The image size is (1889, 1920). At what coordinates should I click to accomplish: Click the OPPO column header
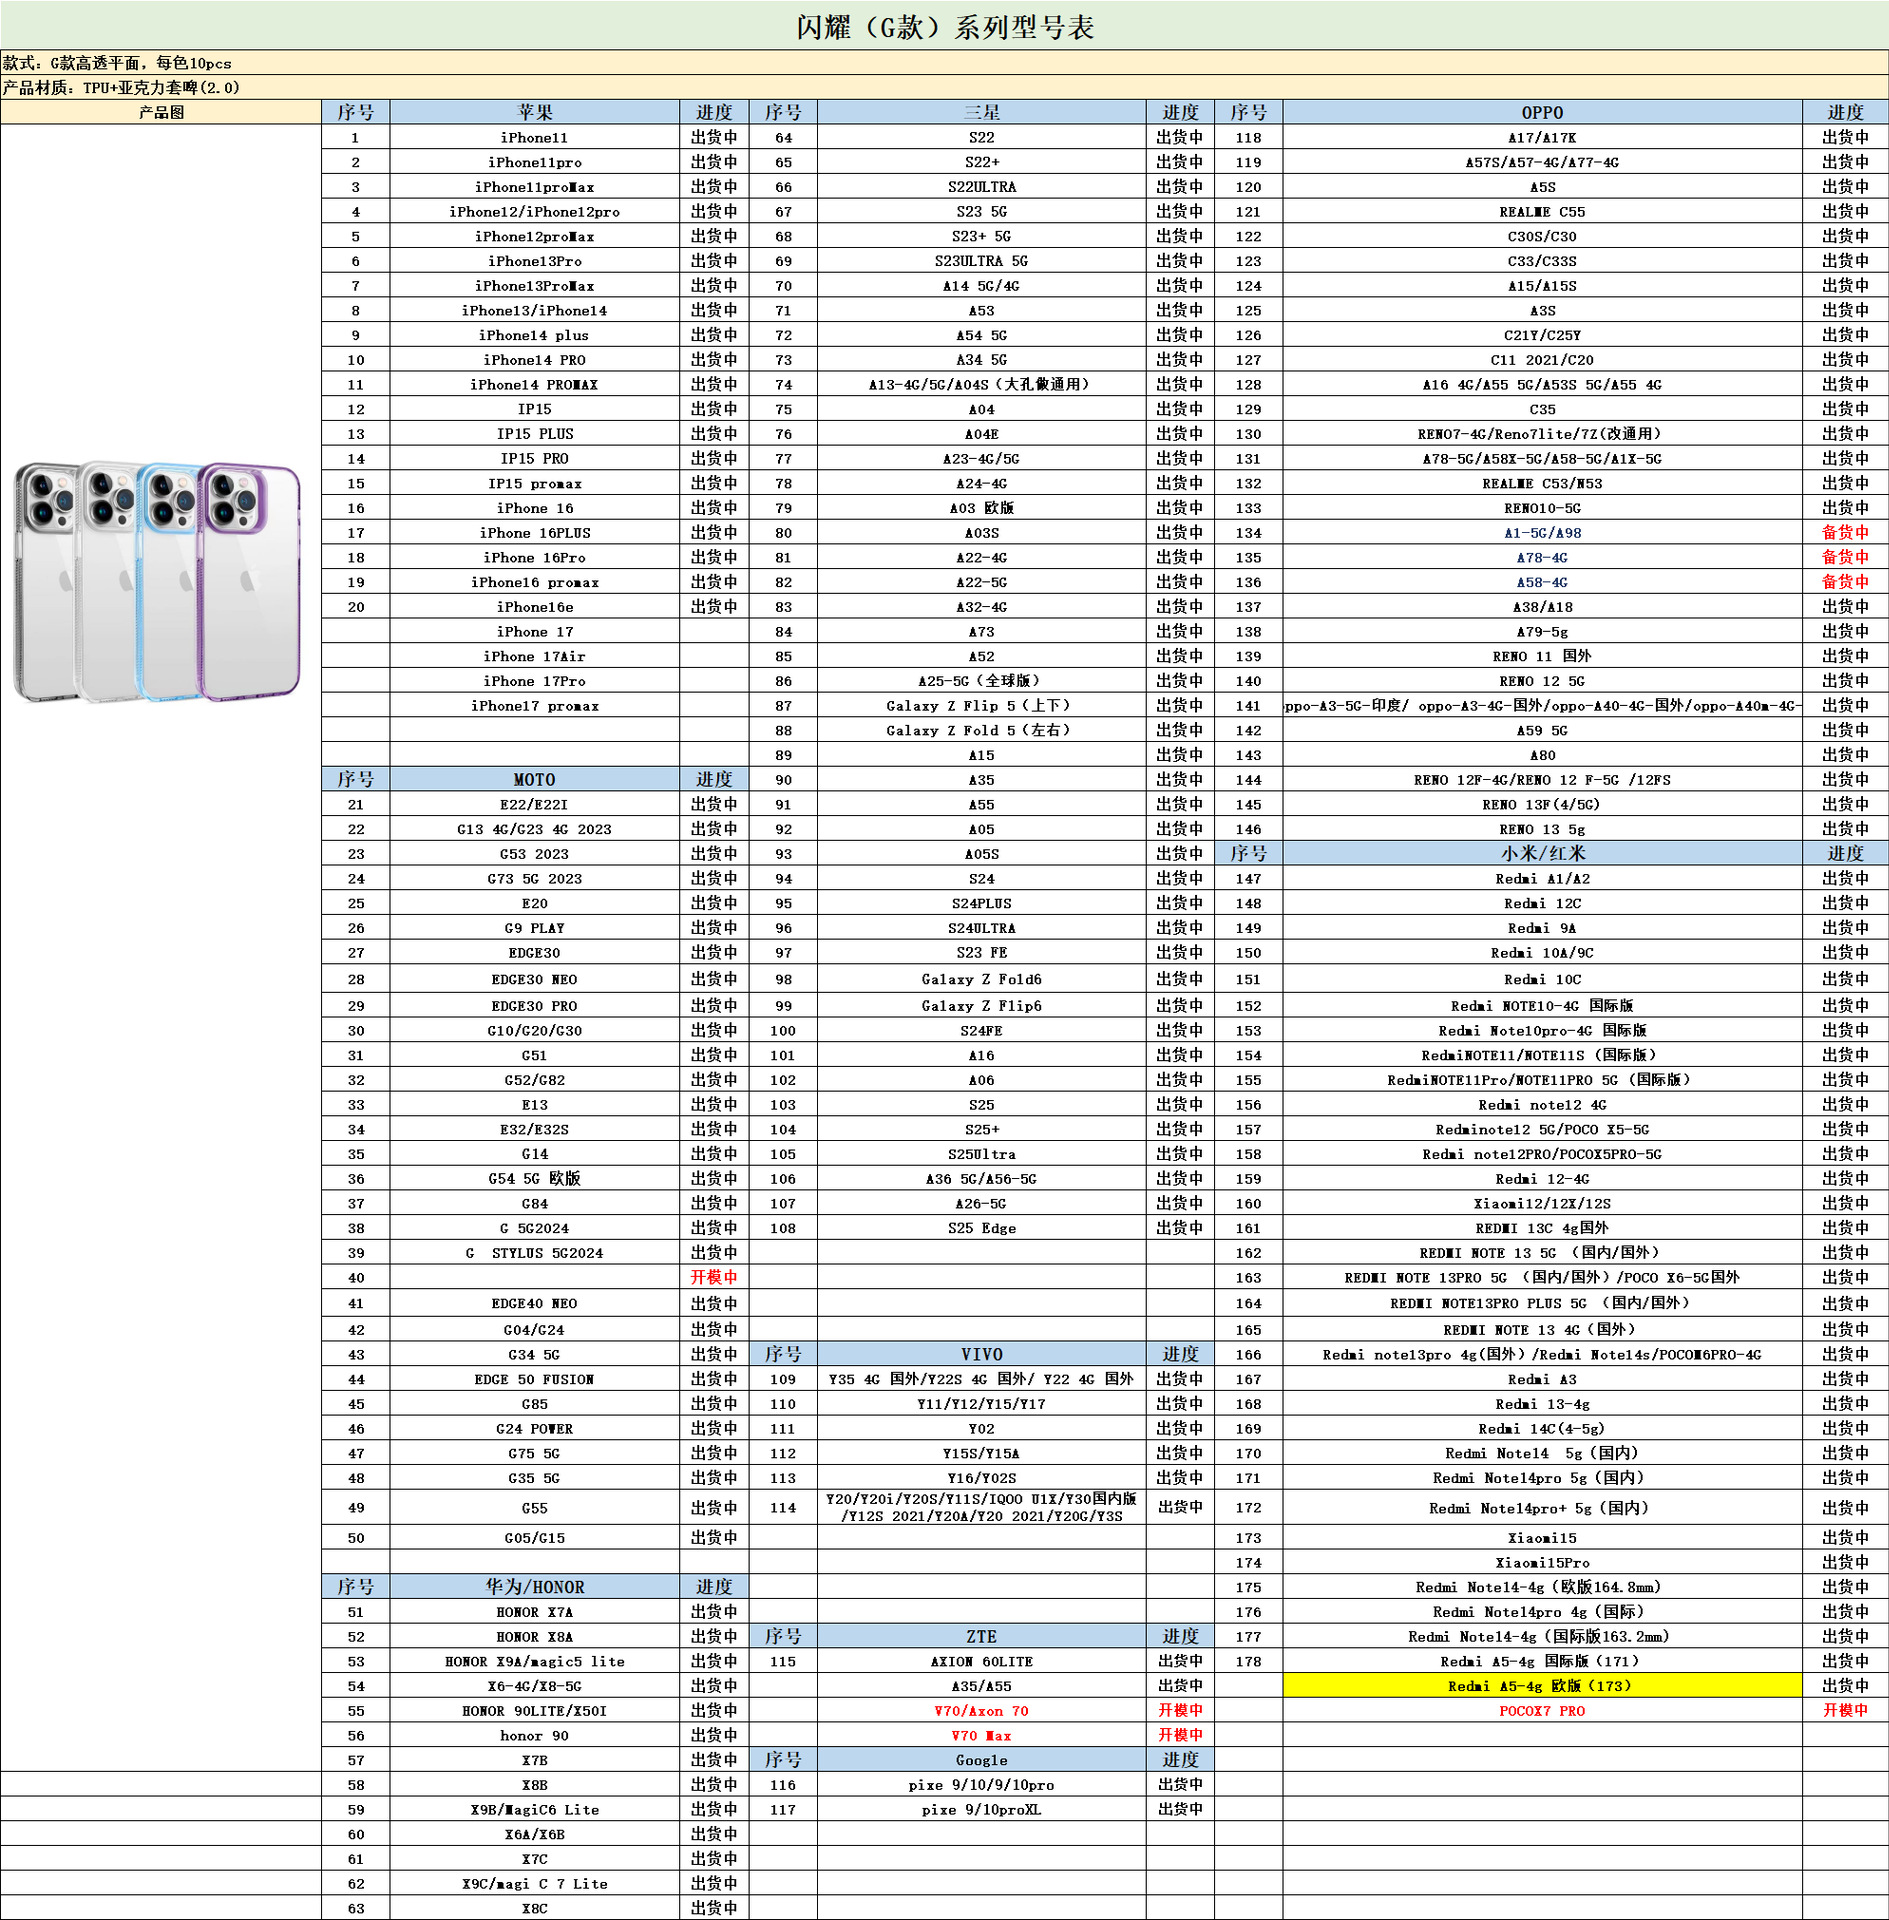(1542, 112)
